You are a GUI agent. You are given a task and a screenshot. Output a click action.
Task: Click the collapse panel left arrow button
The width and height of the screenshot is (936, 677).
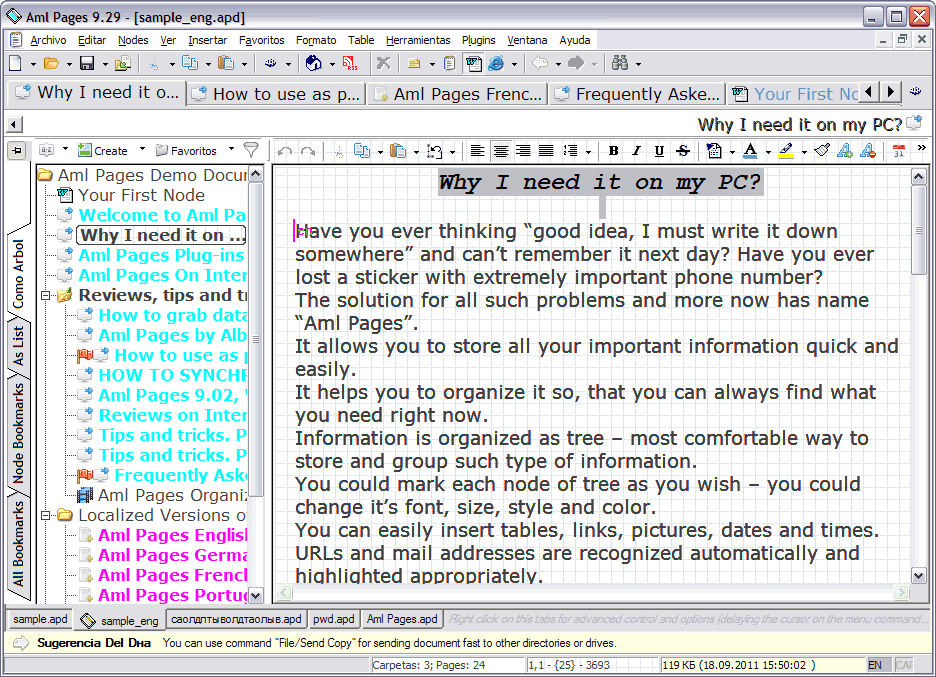pyautogui.click(x=14, y=125)
